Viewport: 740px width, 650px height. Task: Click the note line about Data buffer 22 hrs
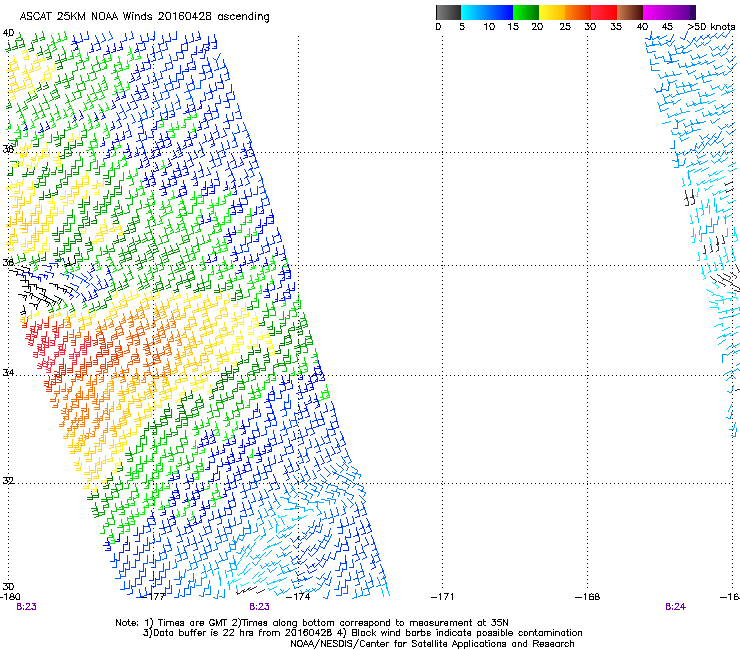point(362,633)
